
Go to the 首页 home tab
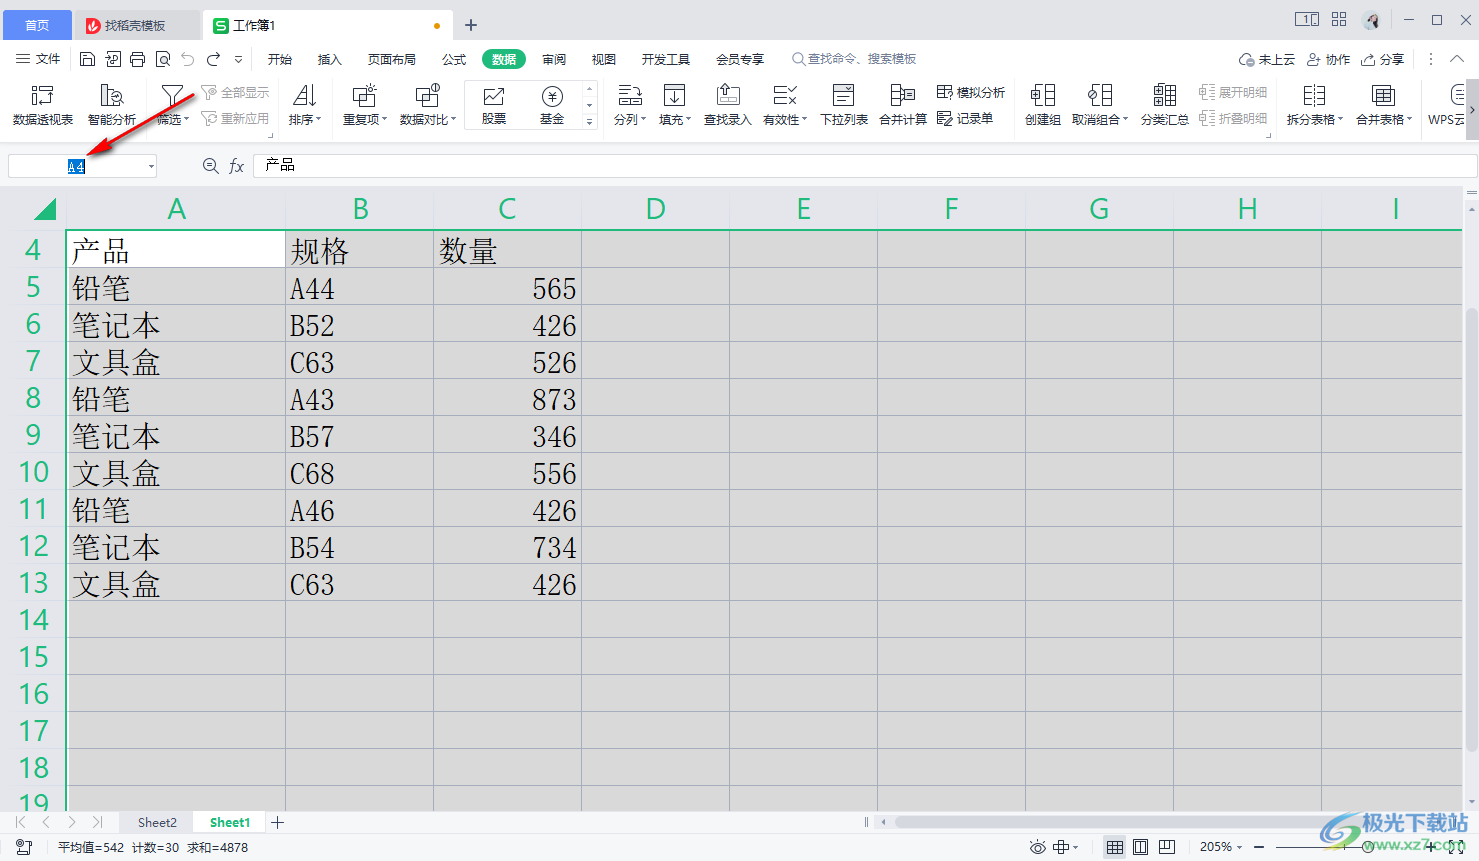point(37,25)
